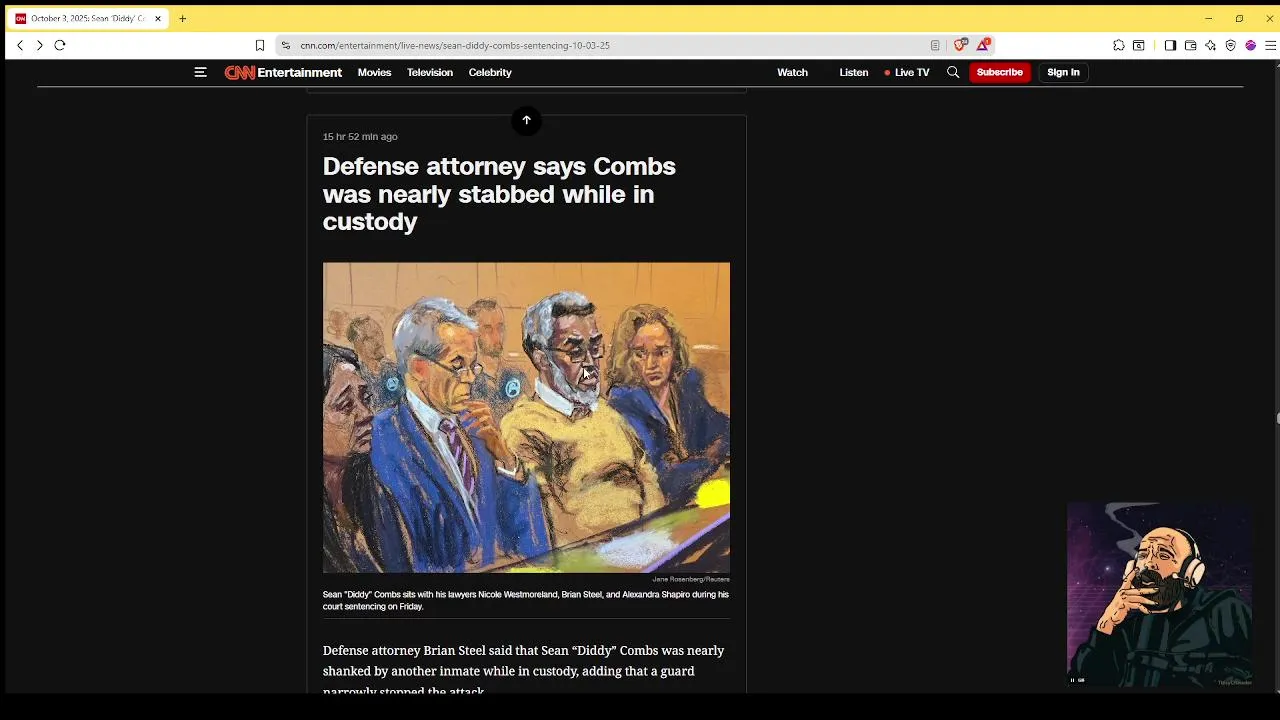Toggle Reader mode icon in the address bar
Image resolution: width=1280 pixels, height=720 pixels.
(935, 45)
